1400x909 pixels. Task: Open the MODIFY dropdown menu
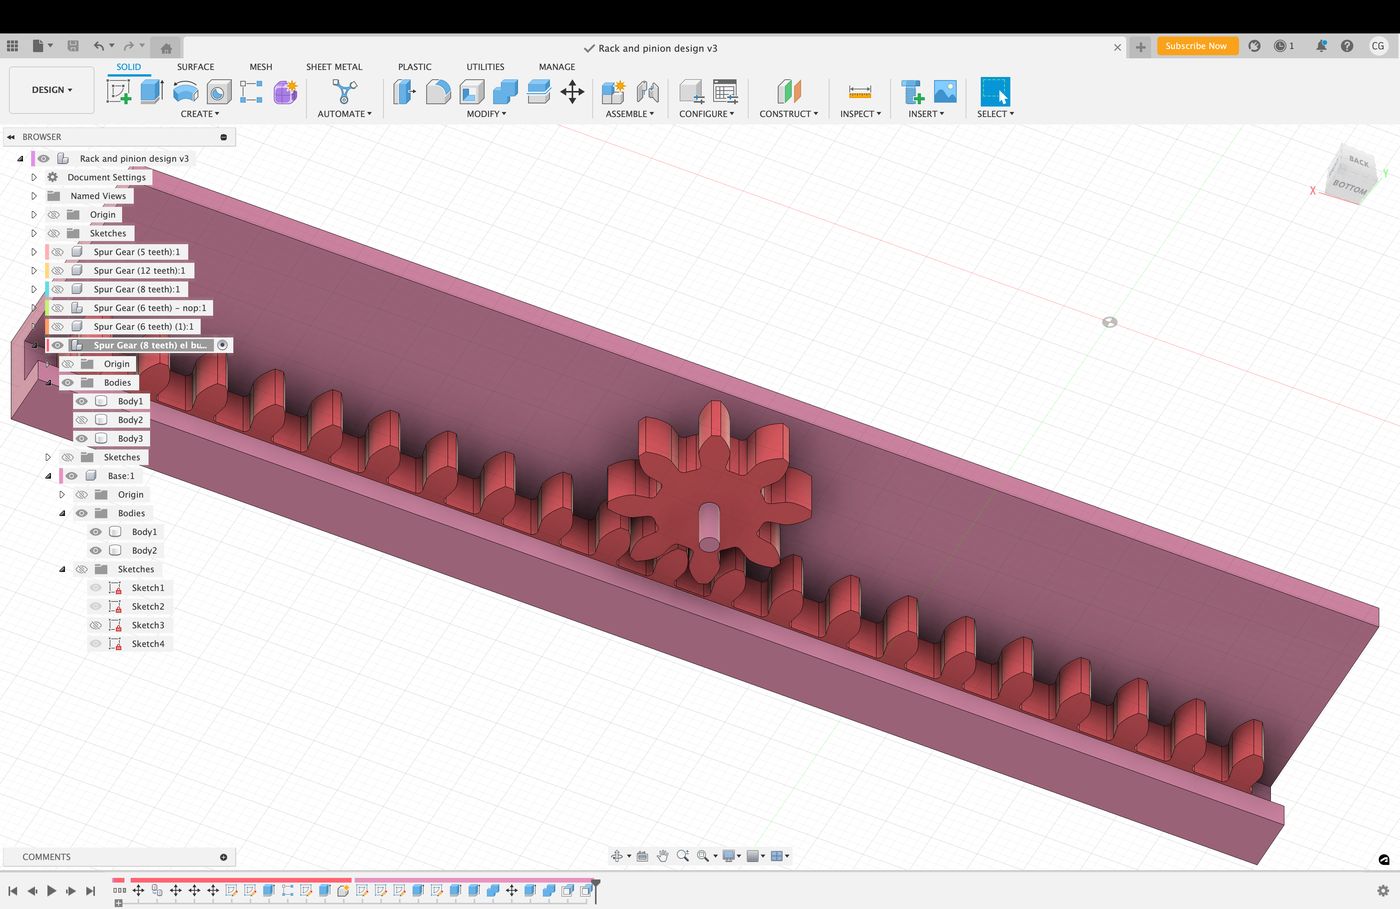coord(486,114)
